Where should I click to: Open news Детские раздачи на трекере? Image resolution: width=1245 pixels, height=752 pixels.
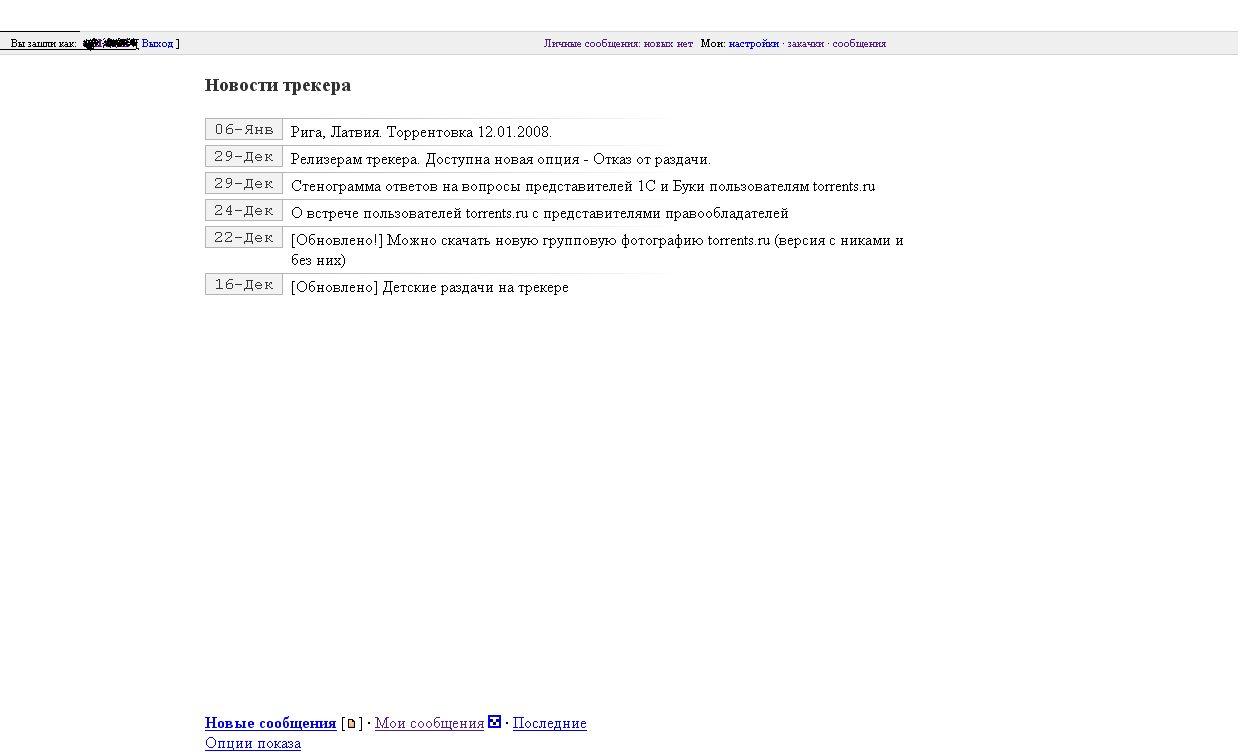point(430,287)
